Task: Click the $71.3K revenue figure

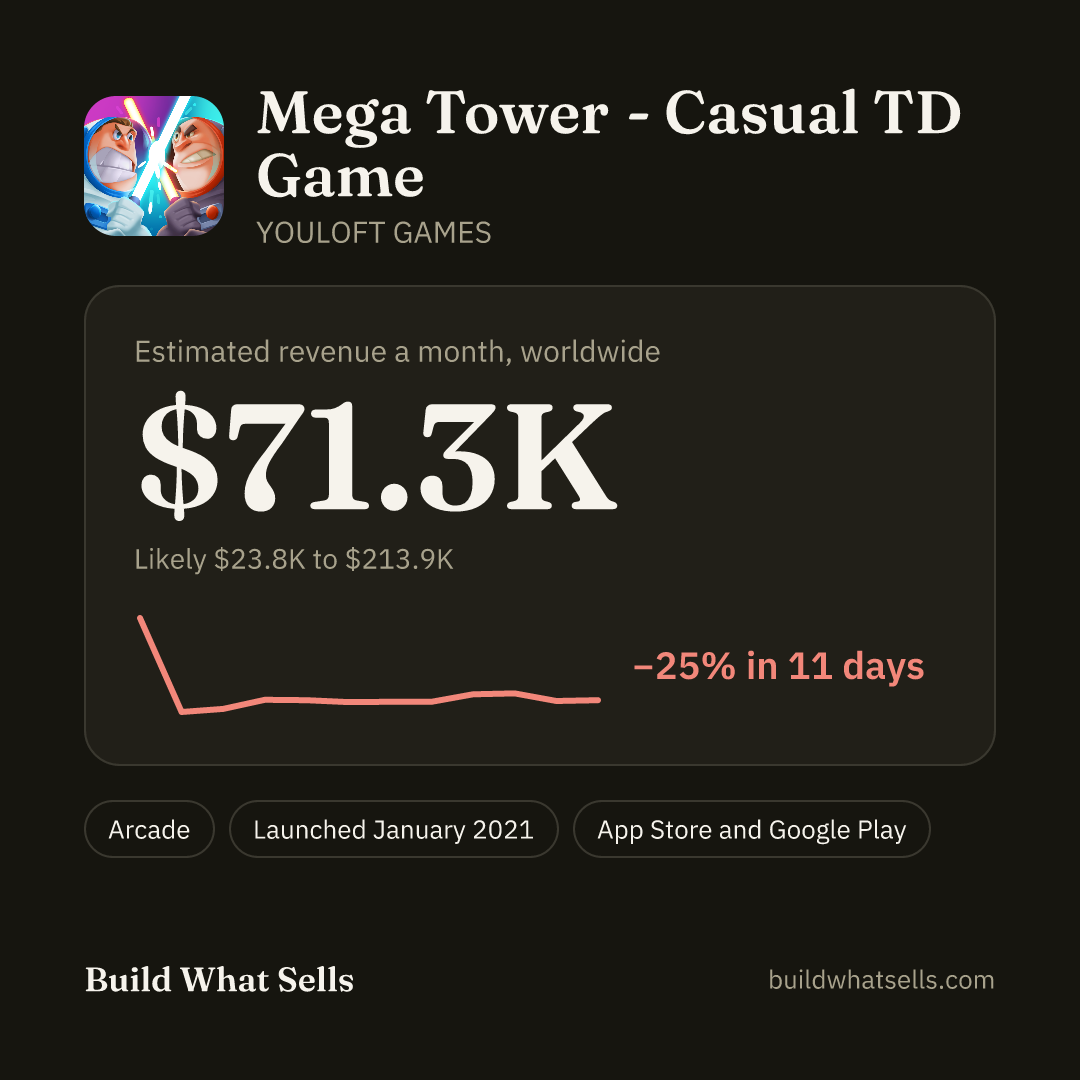Action: (377, 455)
